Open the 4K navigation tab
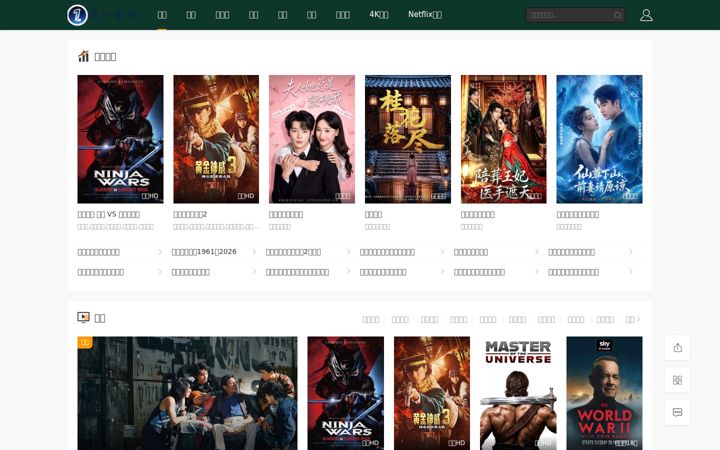 tap(379, 15)
